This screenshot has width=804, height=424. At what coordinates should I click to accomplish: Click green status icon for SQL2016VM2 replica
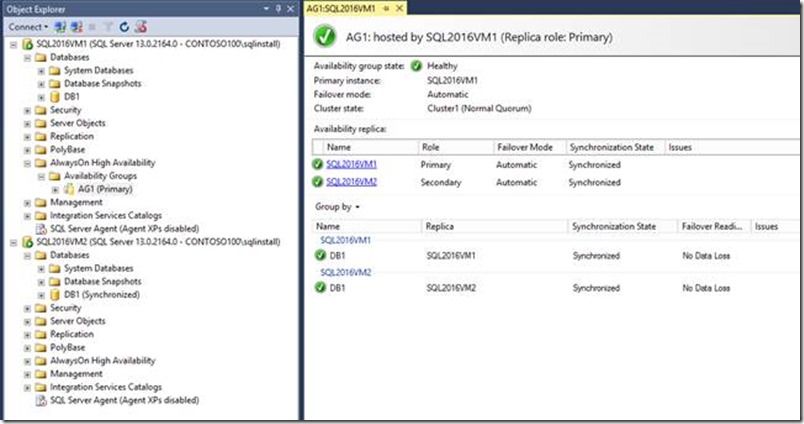318,182
